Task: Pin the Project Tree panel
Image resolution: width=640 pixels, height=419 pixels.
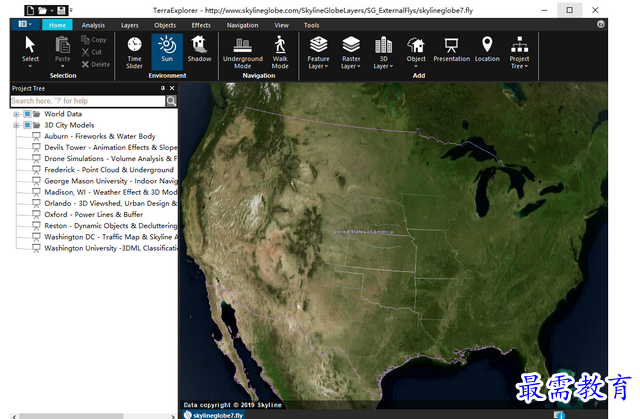Action: pos(163,88)
